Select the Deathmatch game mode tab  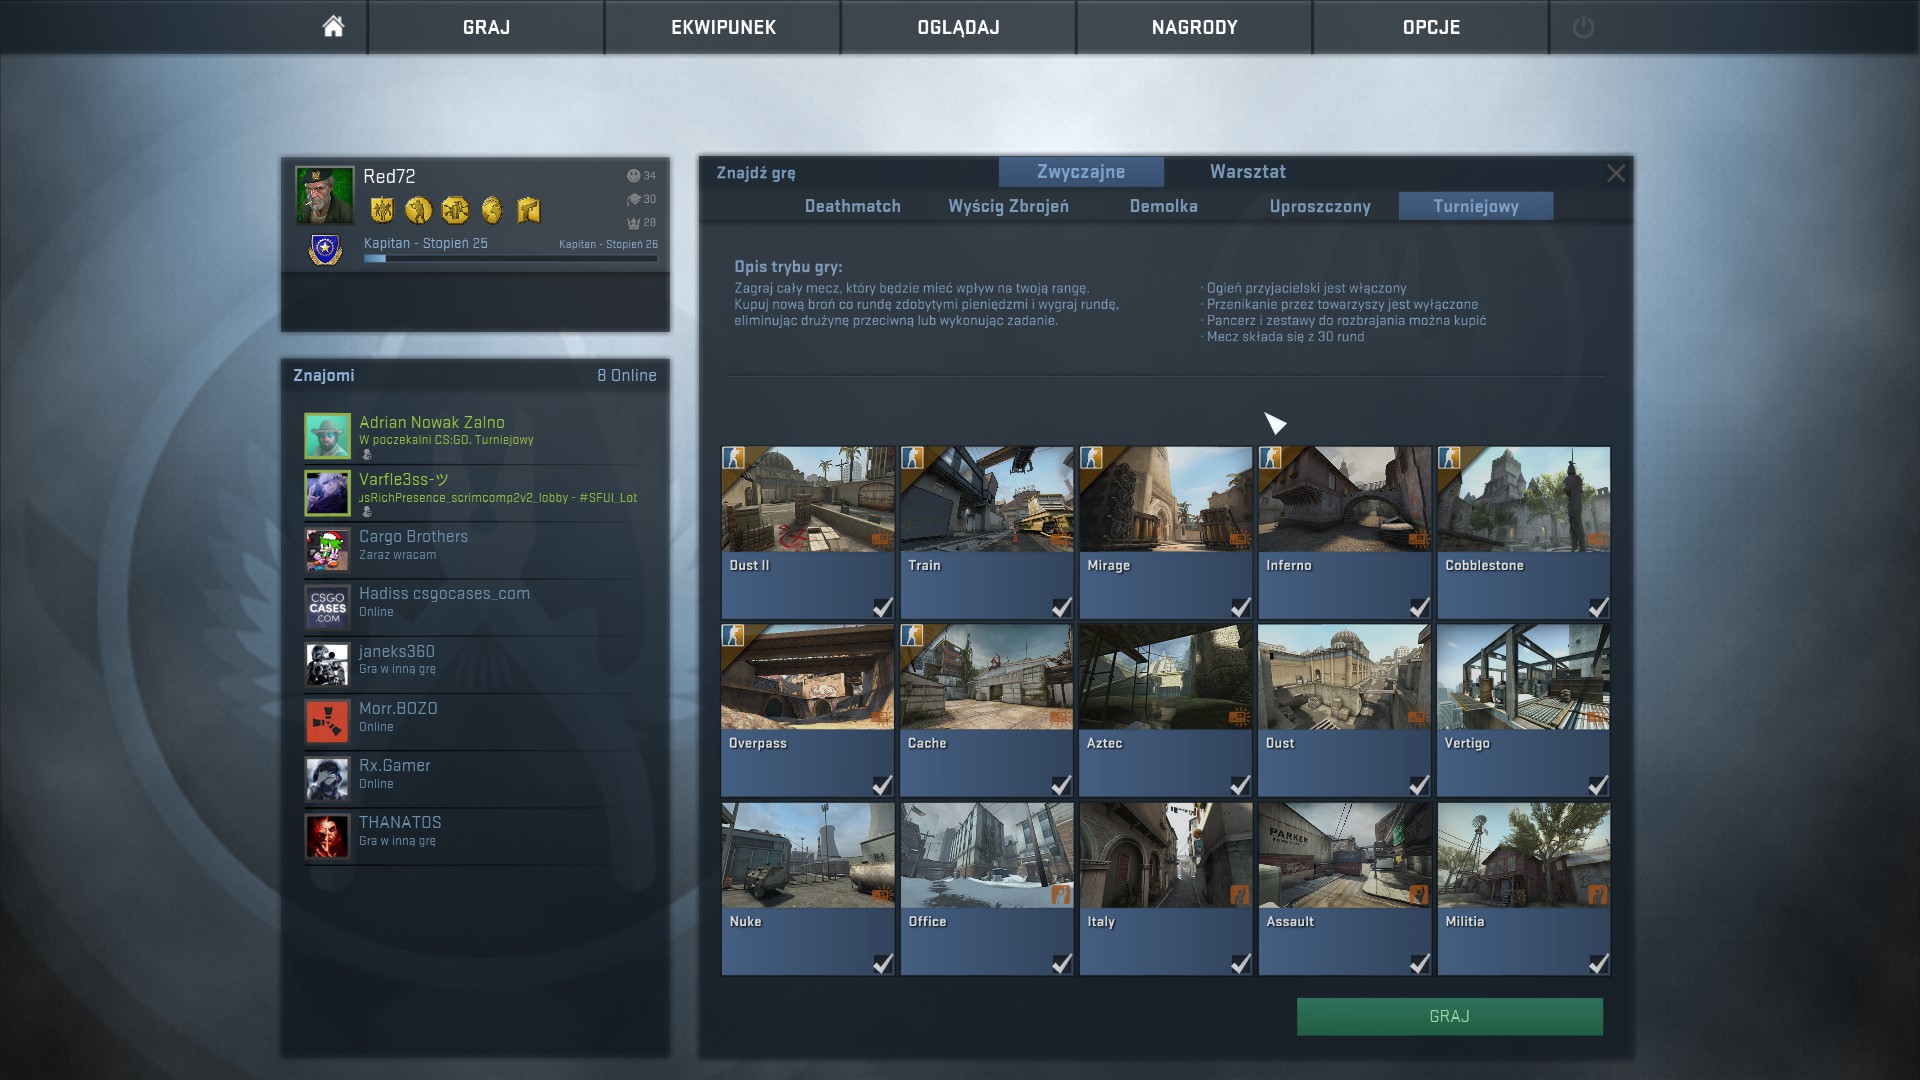click(x=852, y=206)
